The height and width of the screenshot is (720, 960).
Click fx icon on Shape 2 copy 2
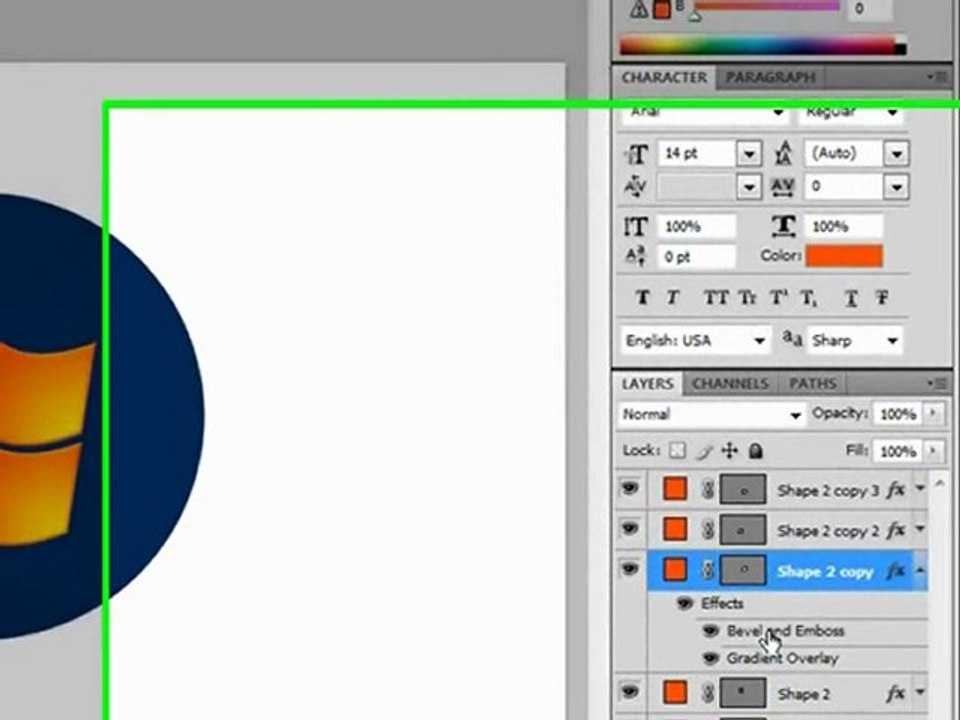pyautogui.click(x=896, y=530)
